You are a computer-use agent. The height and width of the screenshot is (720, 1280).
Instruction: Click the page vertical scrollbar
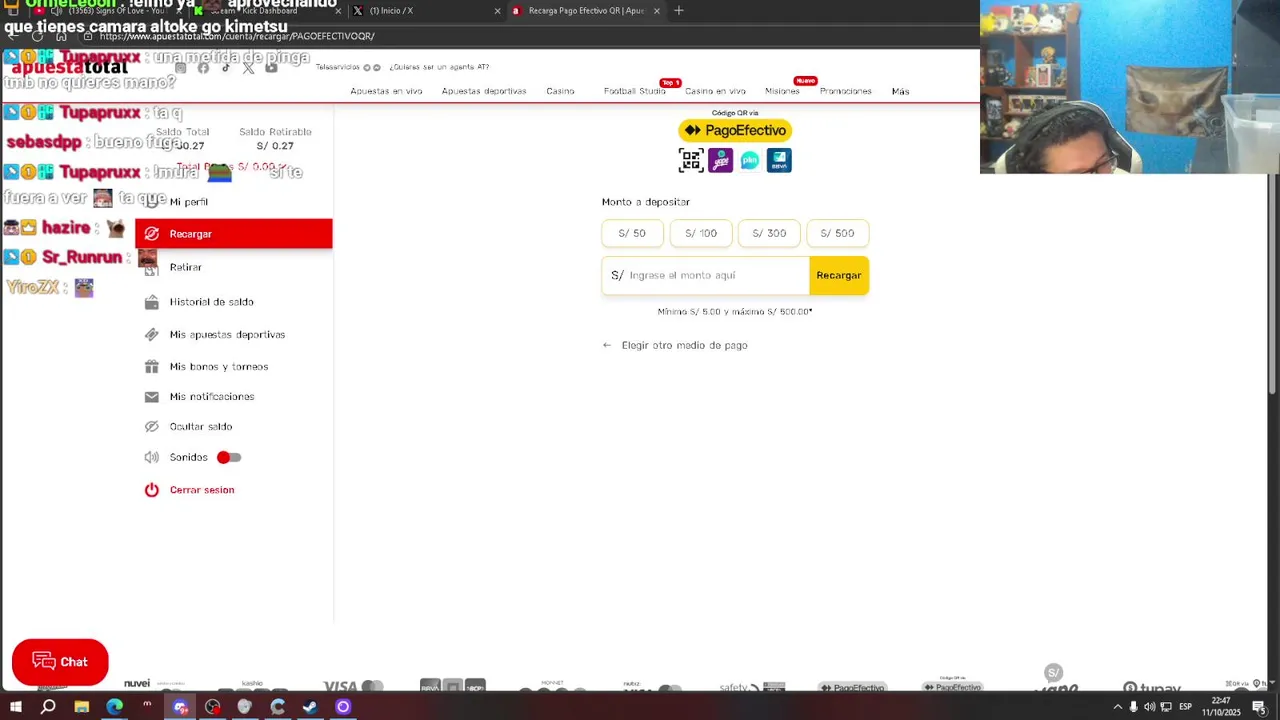[x=1272, y=285]
